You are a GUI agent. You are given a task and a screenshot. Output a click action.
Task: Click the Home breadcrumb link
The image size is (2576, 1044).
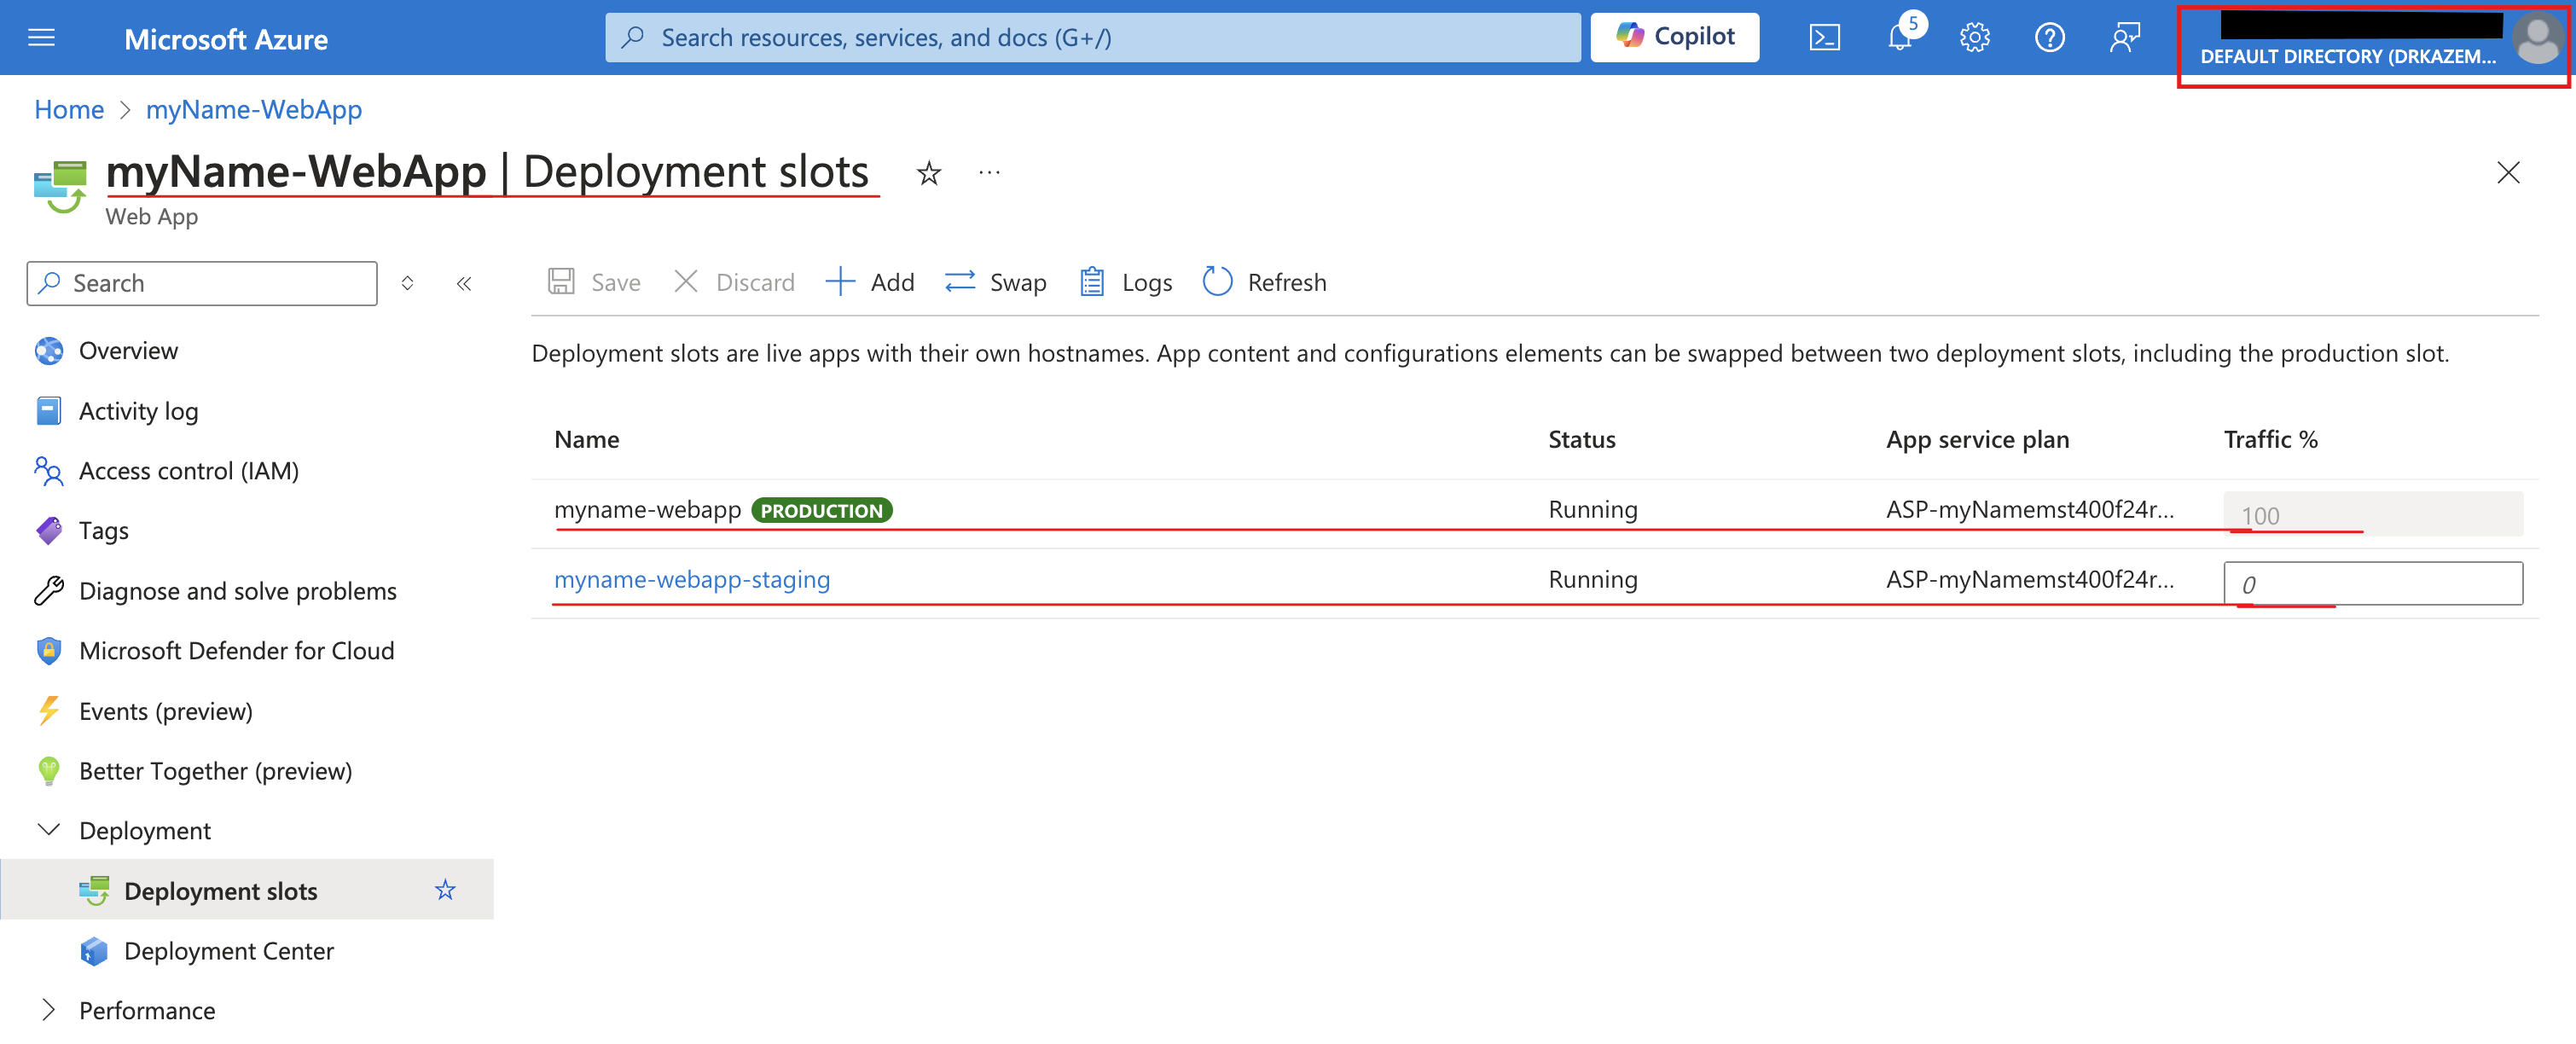point(69,110)
